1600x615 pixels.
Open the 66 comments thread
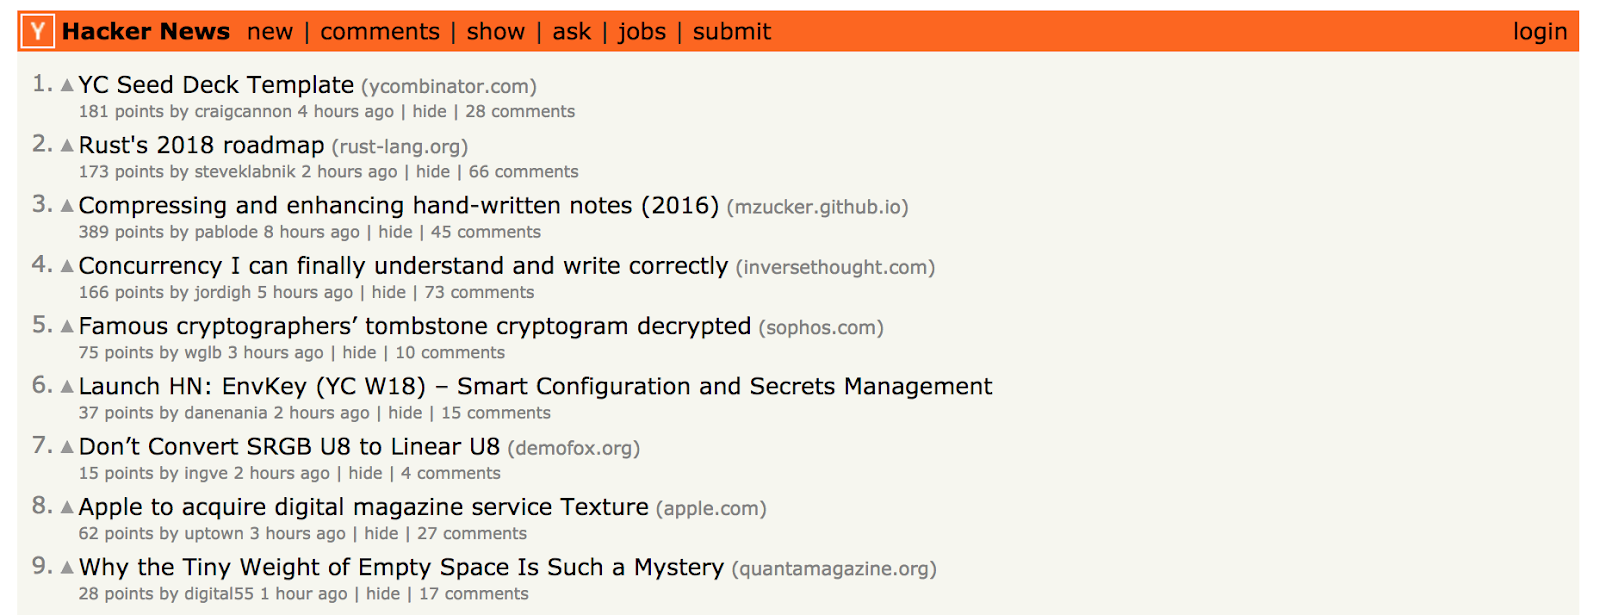click(x=524, y=172)
